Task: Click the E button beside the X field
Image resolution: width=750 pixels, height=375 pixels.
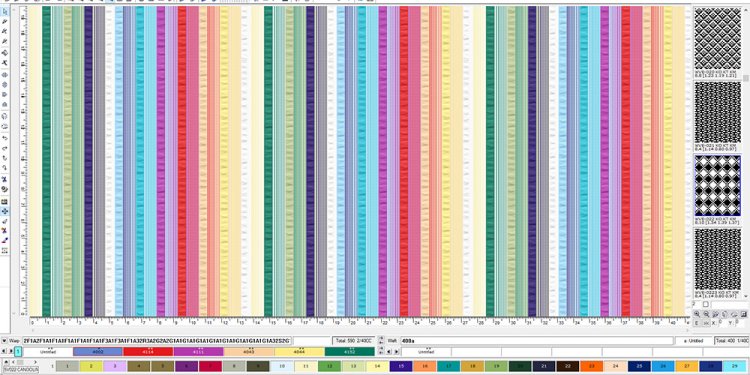Action: point(696,323)
